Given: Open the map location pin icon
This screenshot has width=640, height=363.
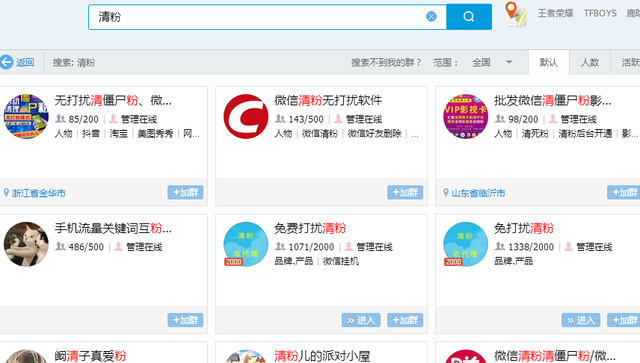Looking at the screenshot, I should (516, 14).
